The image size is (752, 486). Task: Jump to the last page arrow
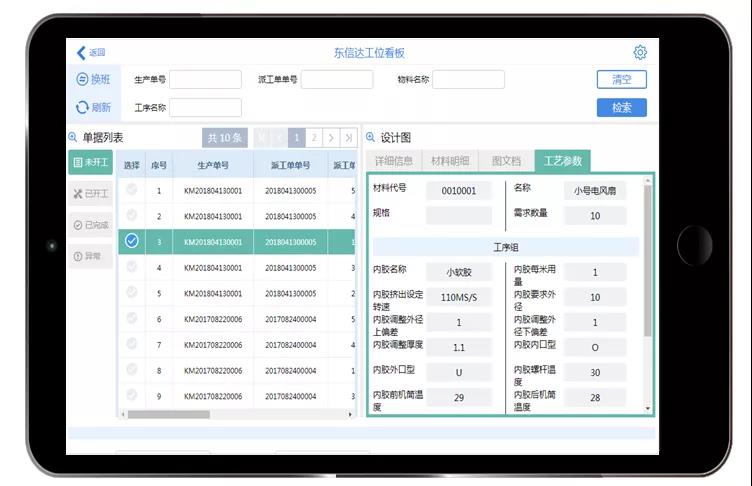(348, 138)
